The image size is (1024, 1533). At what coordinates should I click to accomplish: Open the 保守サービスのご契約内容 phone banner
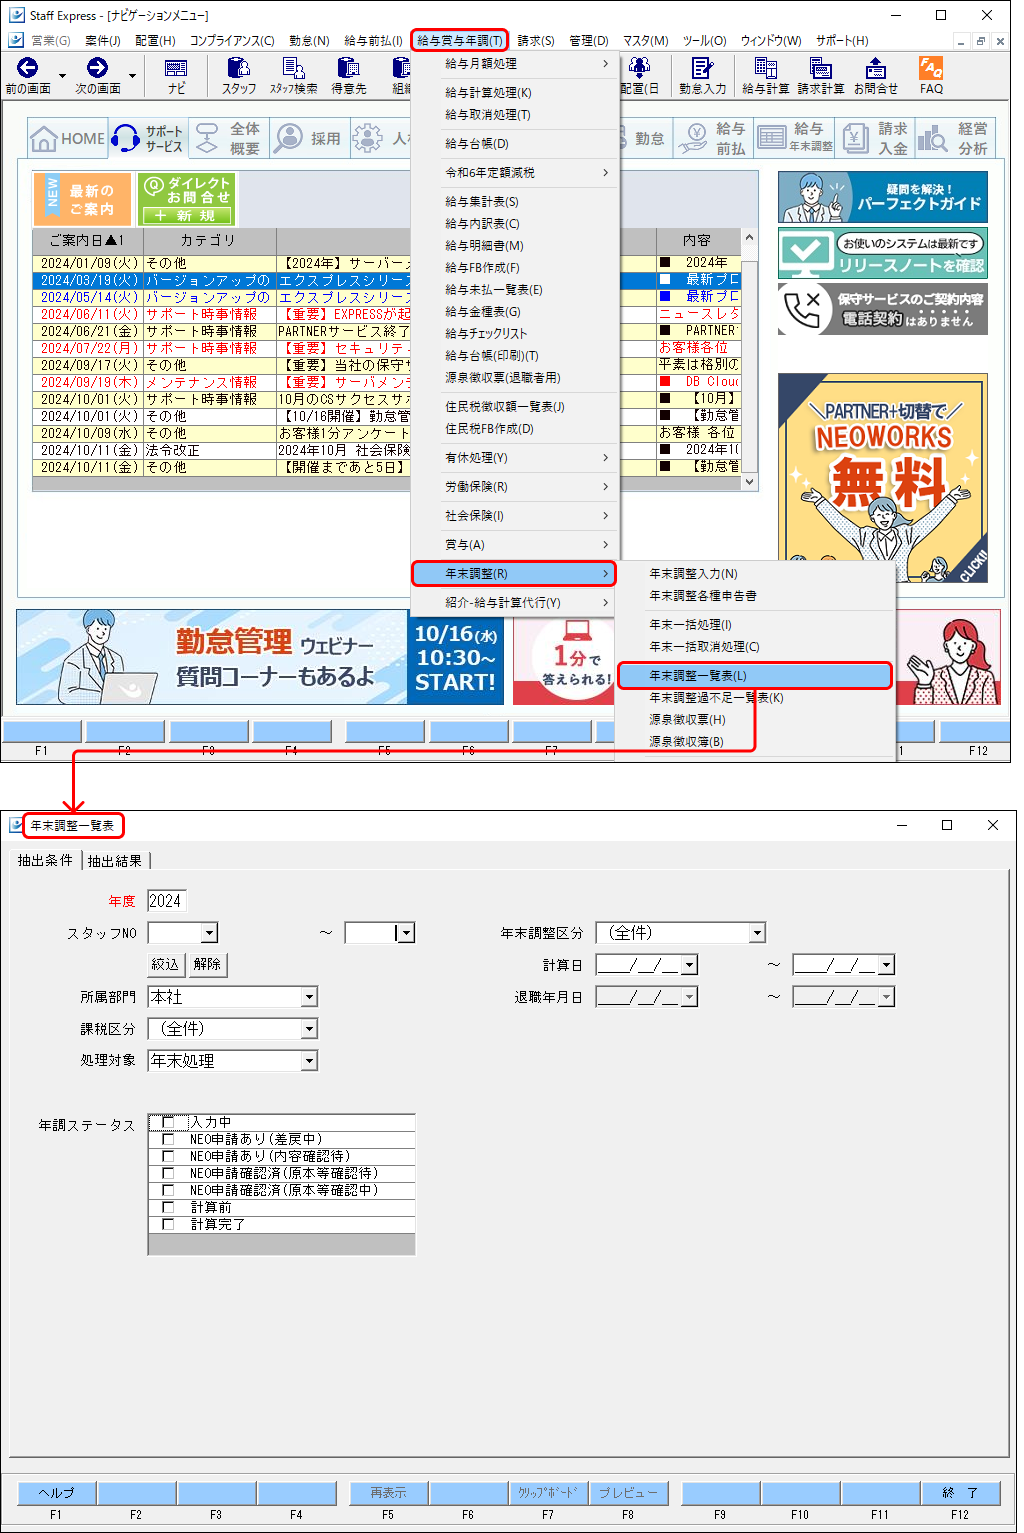[x=883, y=309]
